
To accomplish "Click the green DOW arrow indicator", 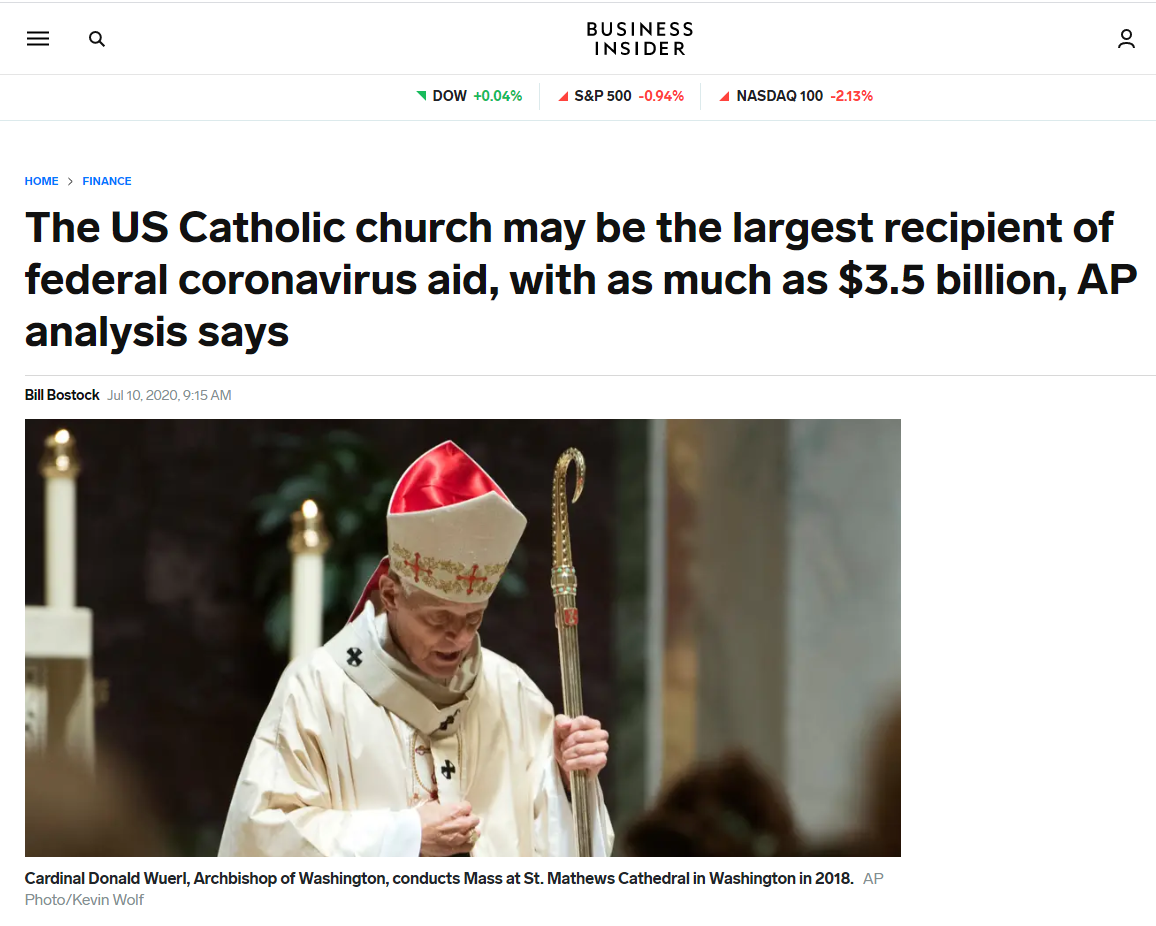I will point(422,95).
